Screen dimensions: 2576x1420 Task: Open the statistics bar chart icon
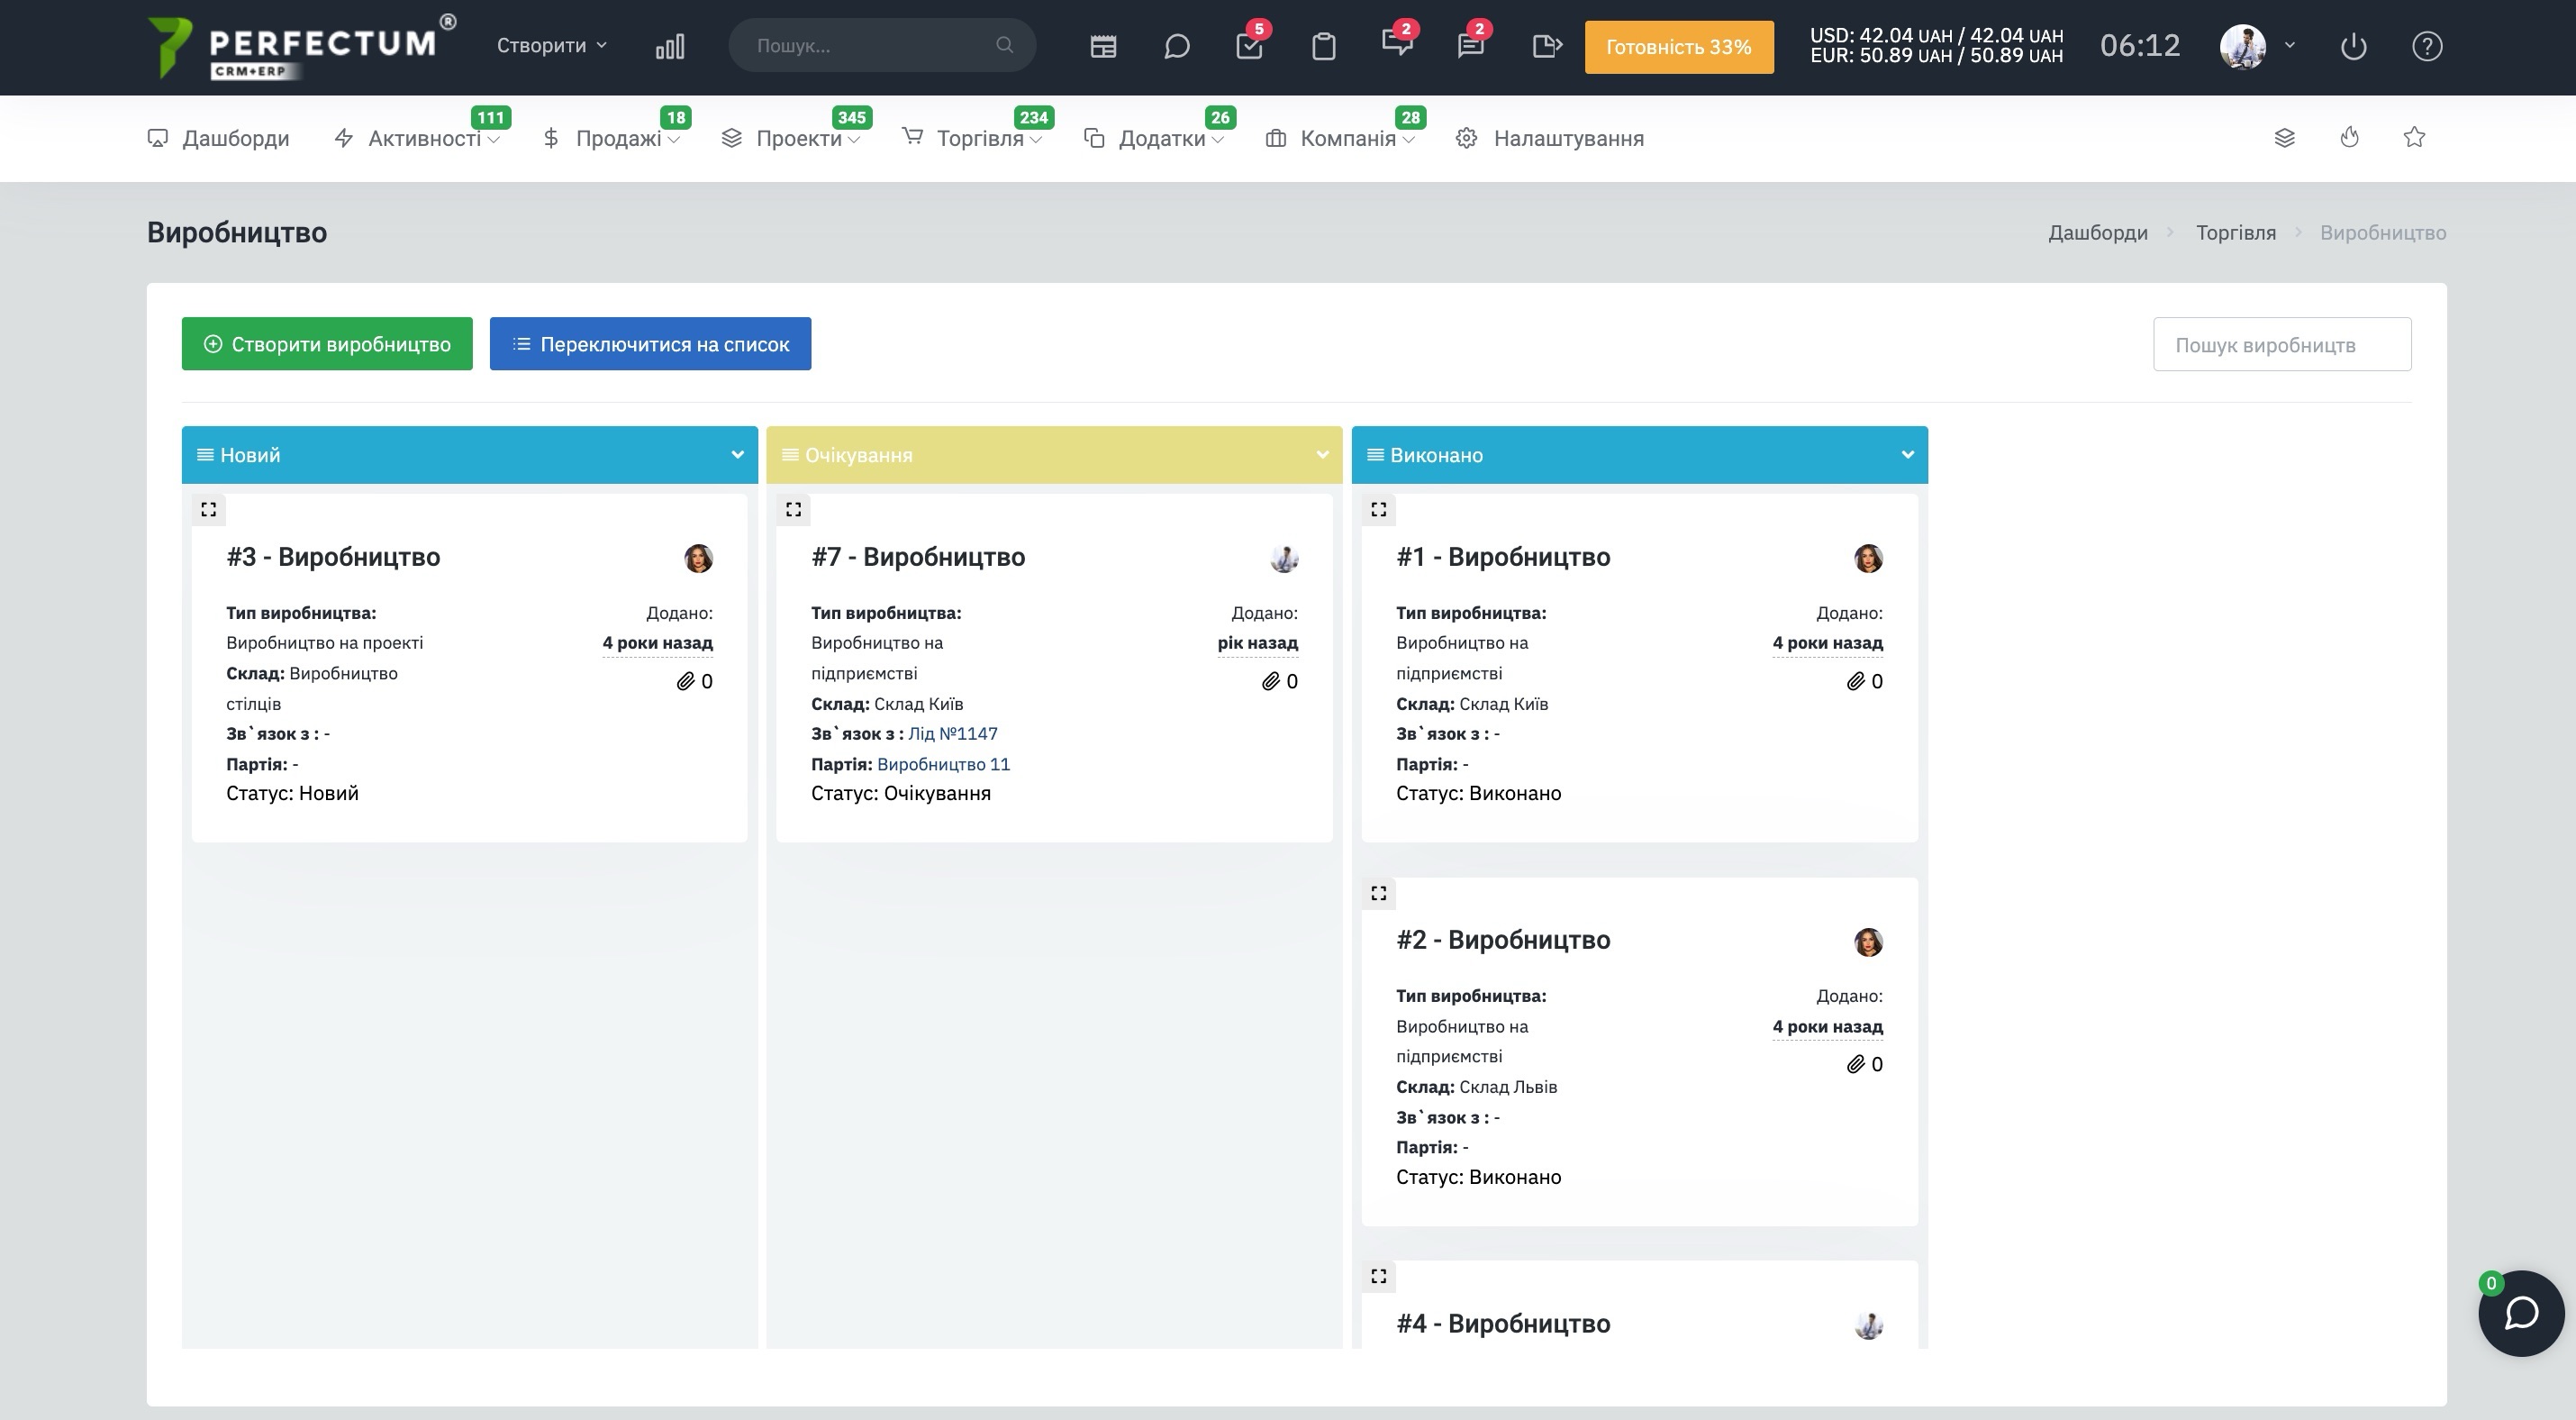(x=670, y=46)
